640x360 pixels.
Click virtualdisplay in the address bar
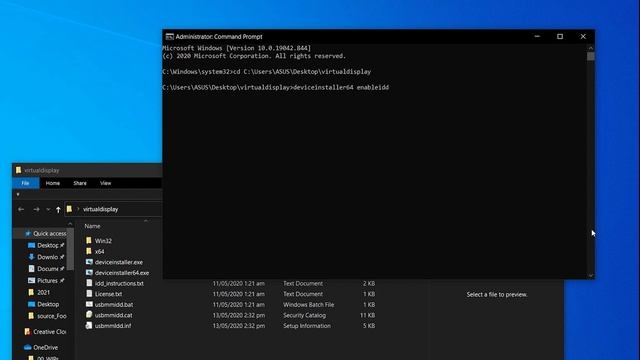100,209
